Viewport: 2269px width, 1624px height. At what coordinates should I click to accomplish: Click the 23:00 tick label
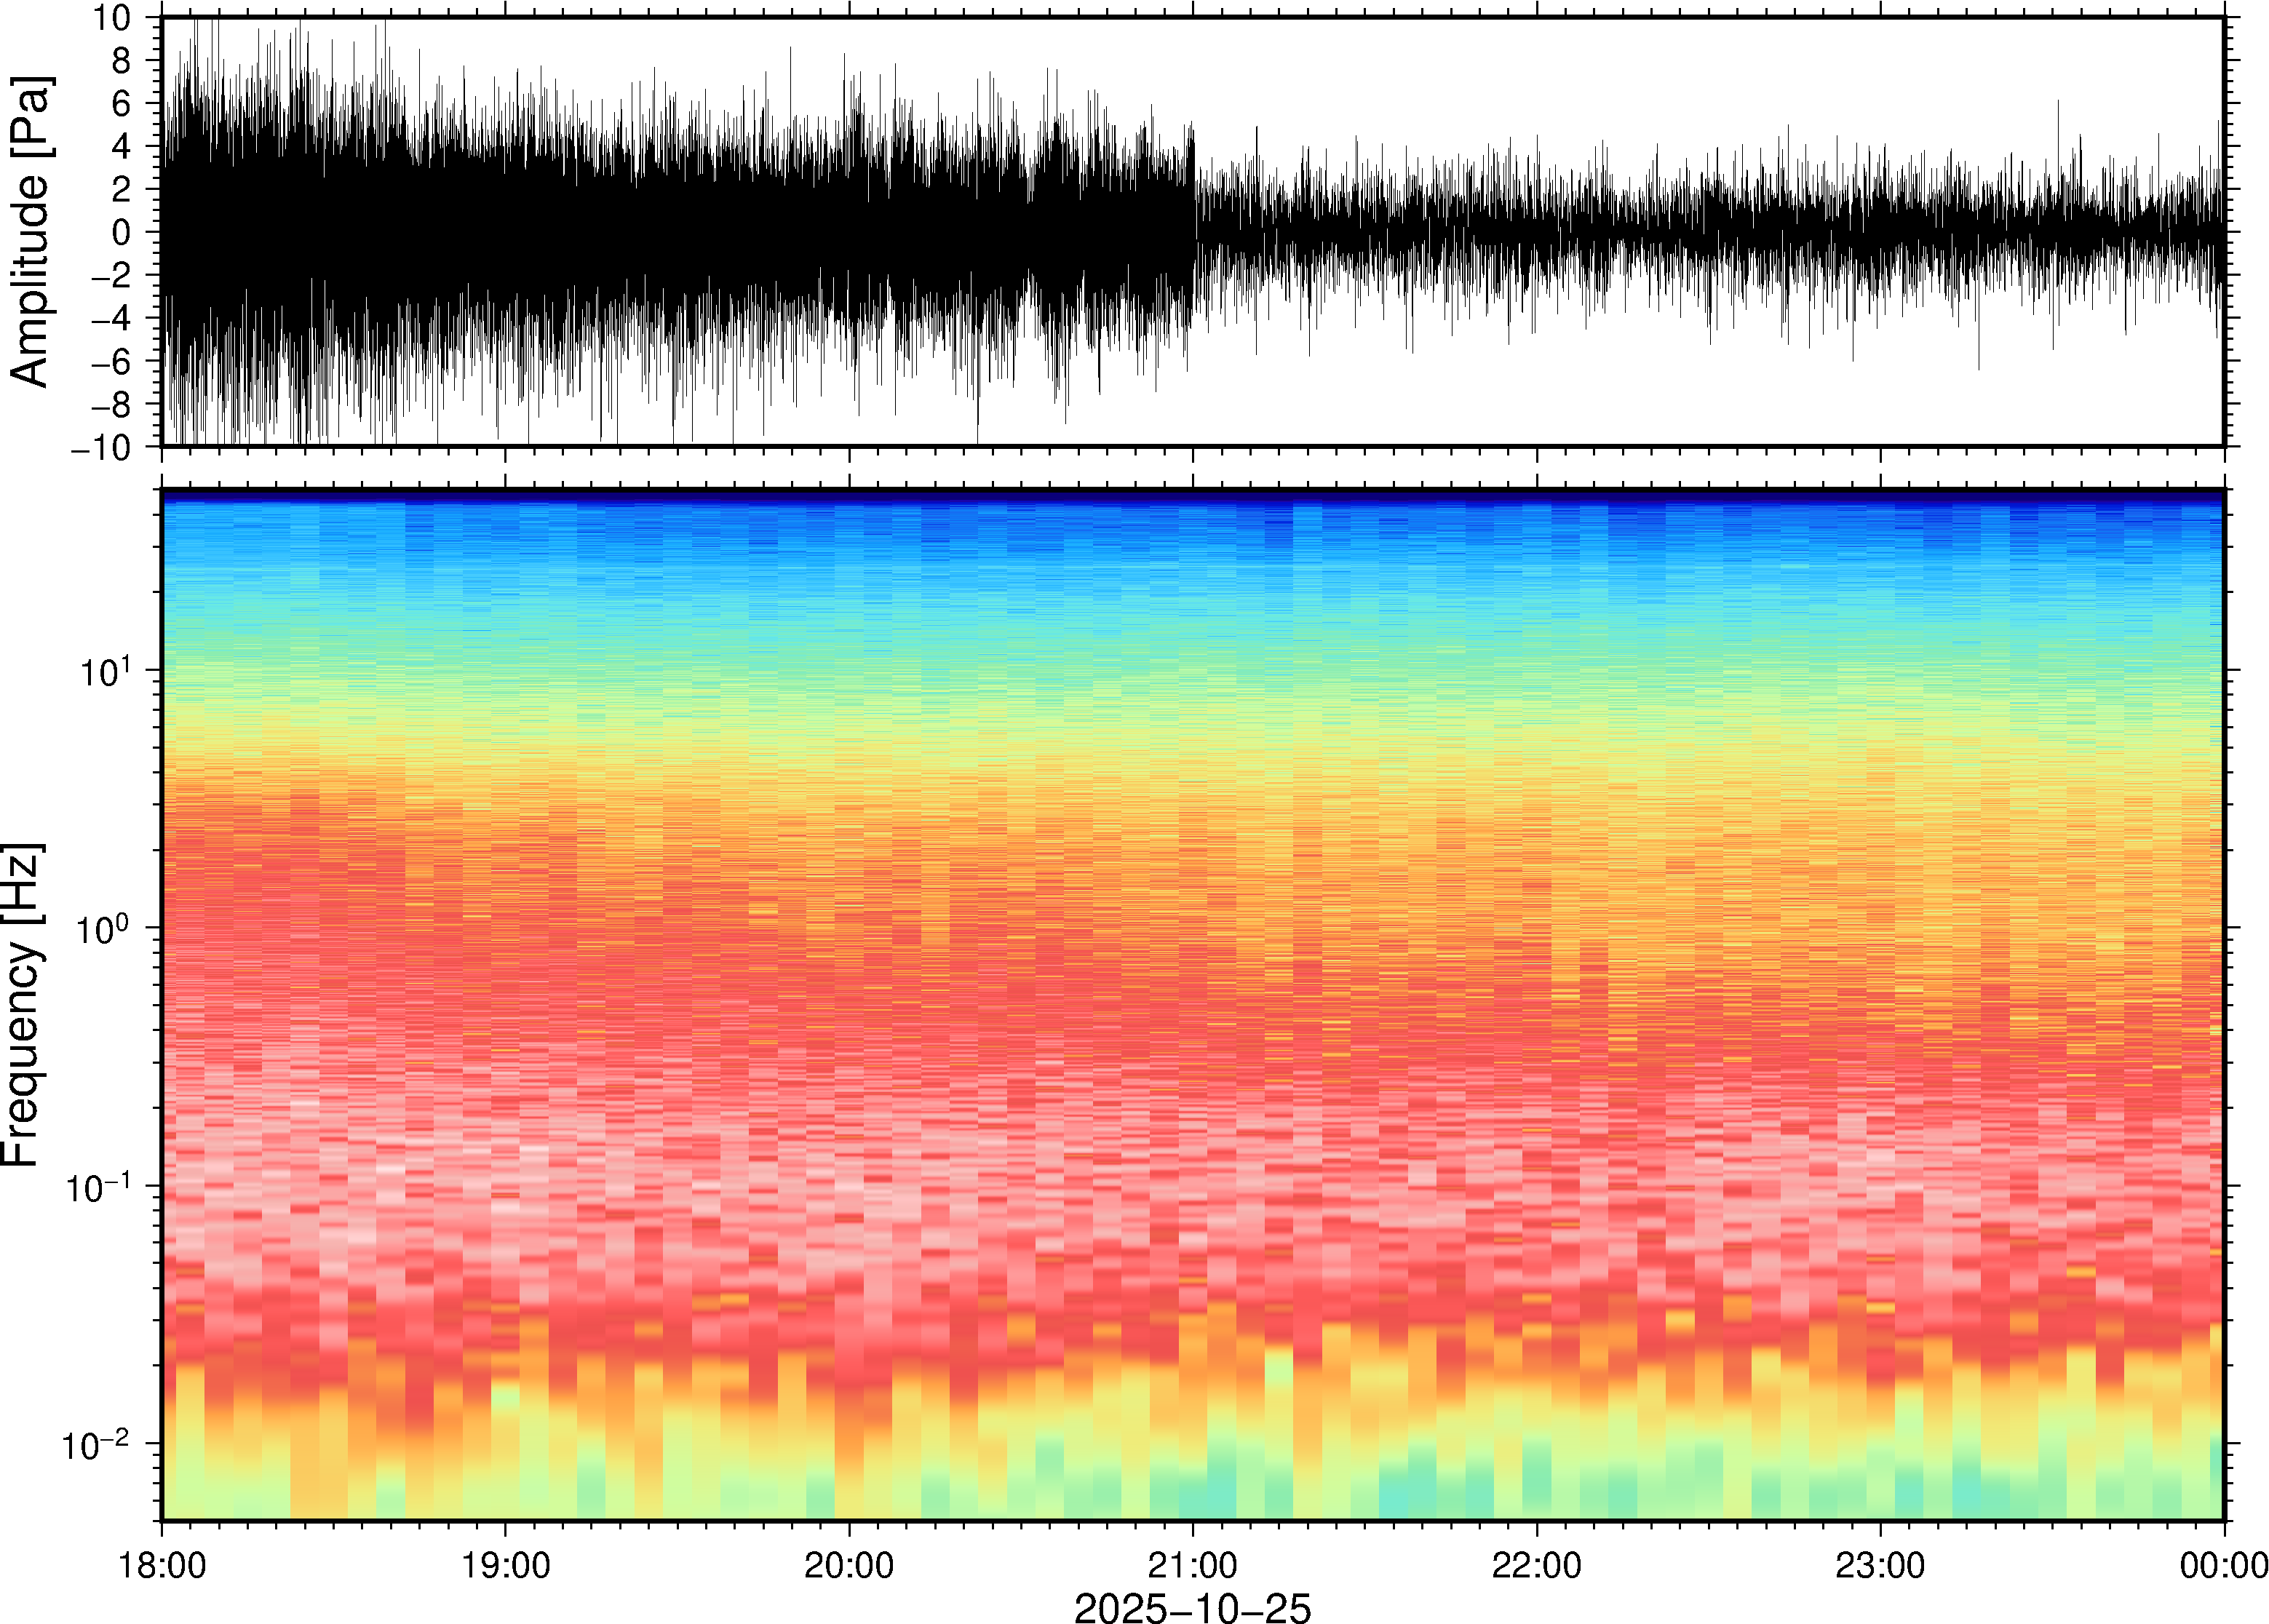[x=1880, y=1564]
